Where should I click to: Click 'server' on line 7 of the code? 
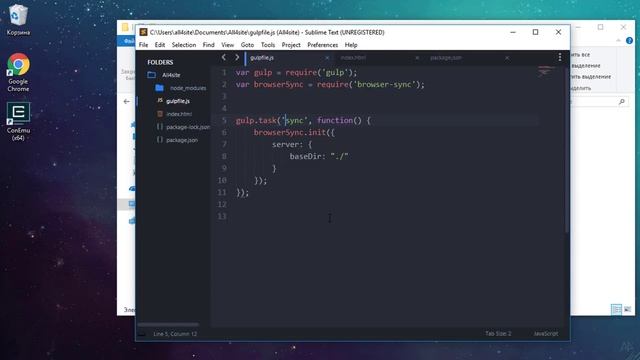[x=285, y=144]
